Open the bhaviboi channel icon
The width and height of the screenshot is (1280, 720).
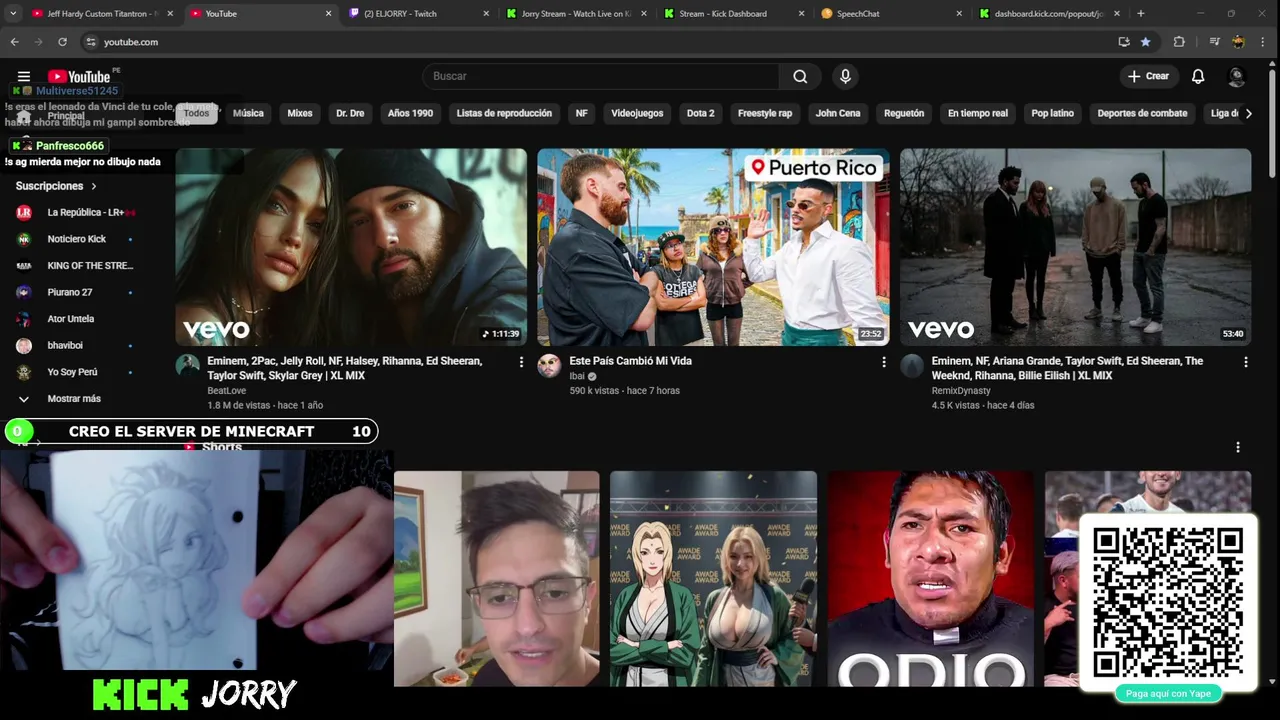click(24, 345)
